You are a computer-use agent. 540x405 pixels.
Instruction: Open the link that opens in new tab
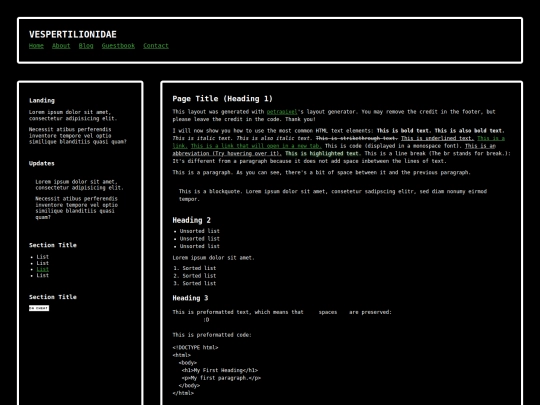click(x=256, y=146)
